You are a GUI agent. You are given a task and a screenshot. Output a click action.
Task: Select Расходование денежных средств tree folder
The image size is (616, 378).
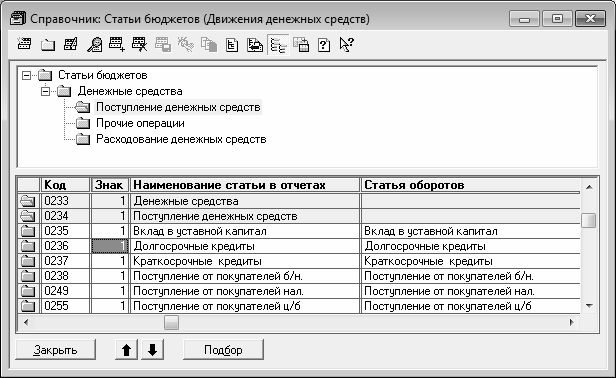point(181,139)
